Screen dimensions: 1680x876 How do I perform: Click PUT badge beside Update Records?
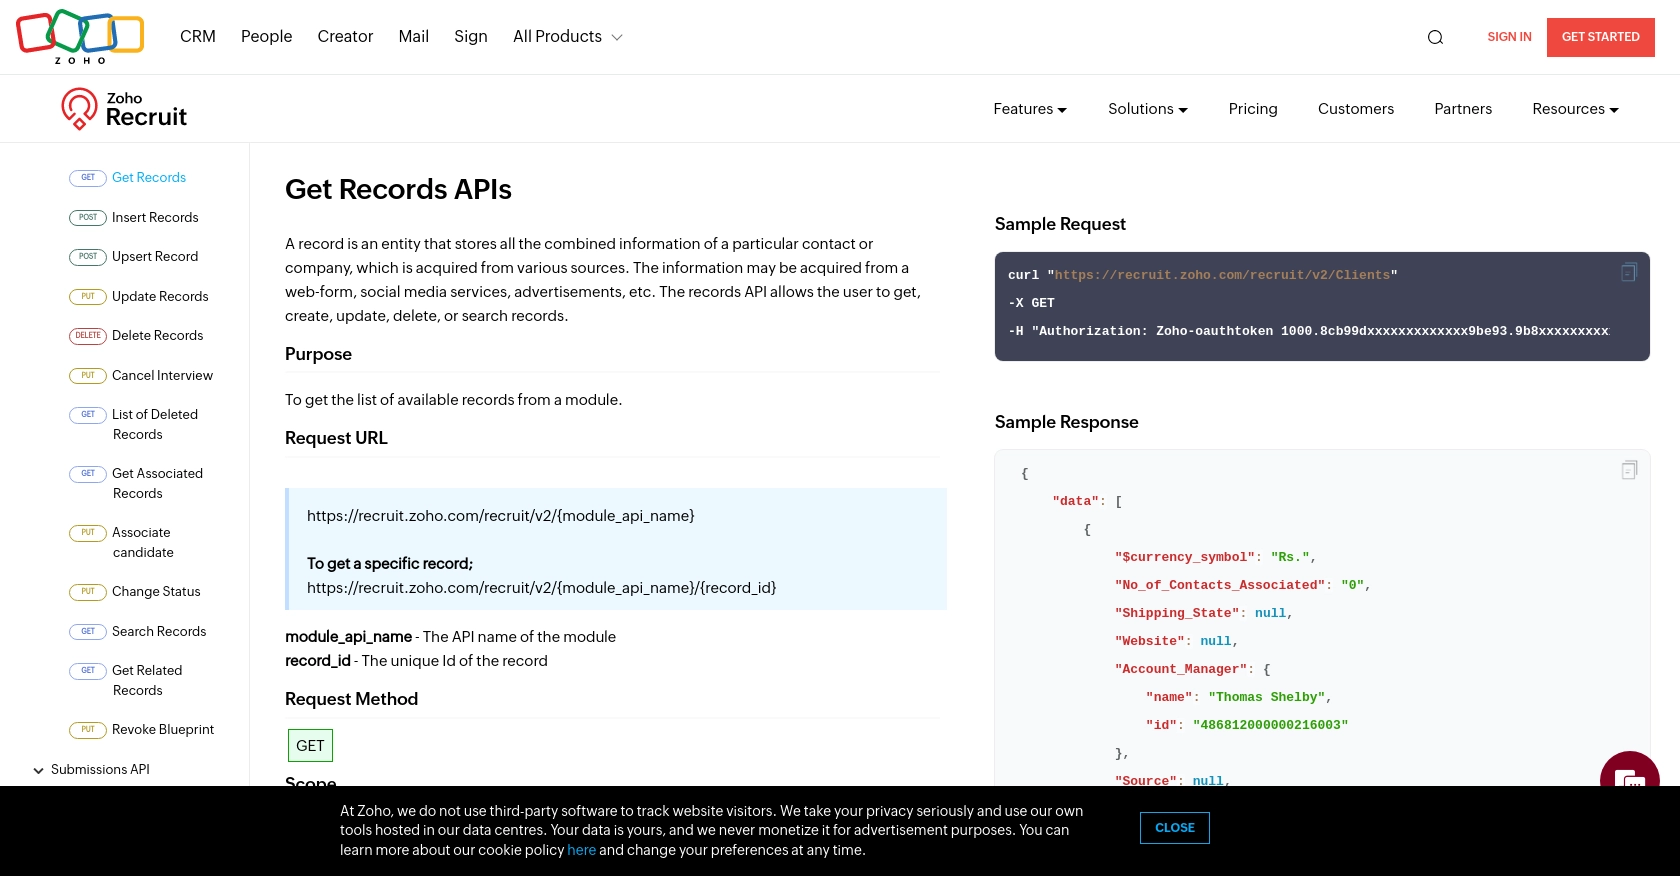pos(88,297)
